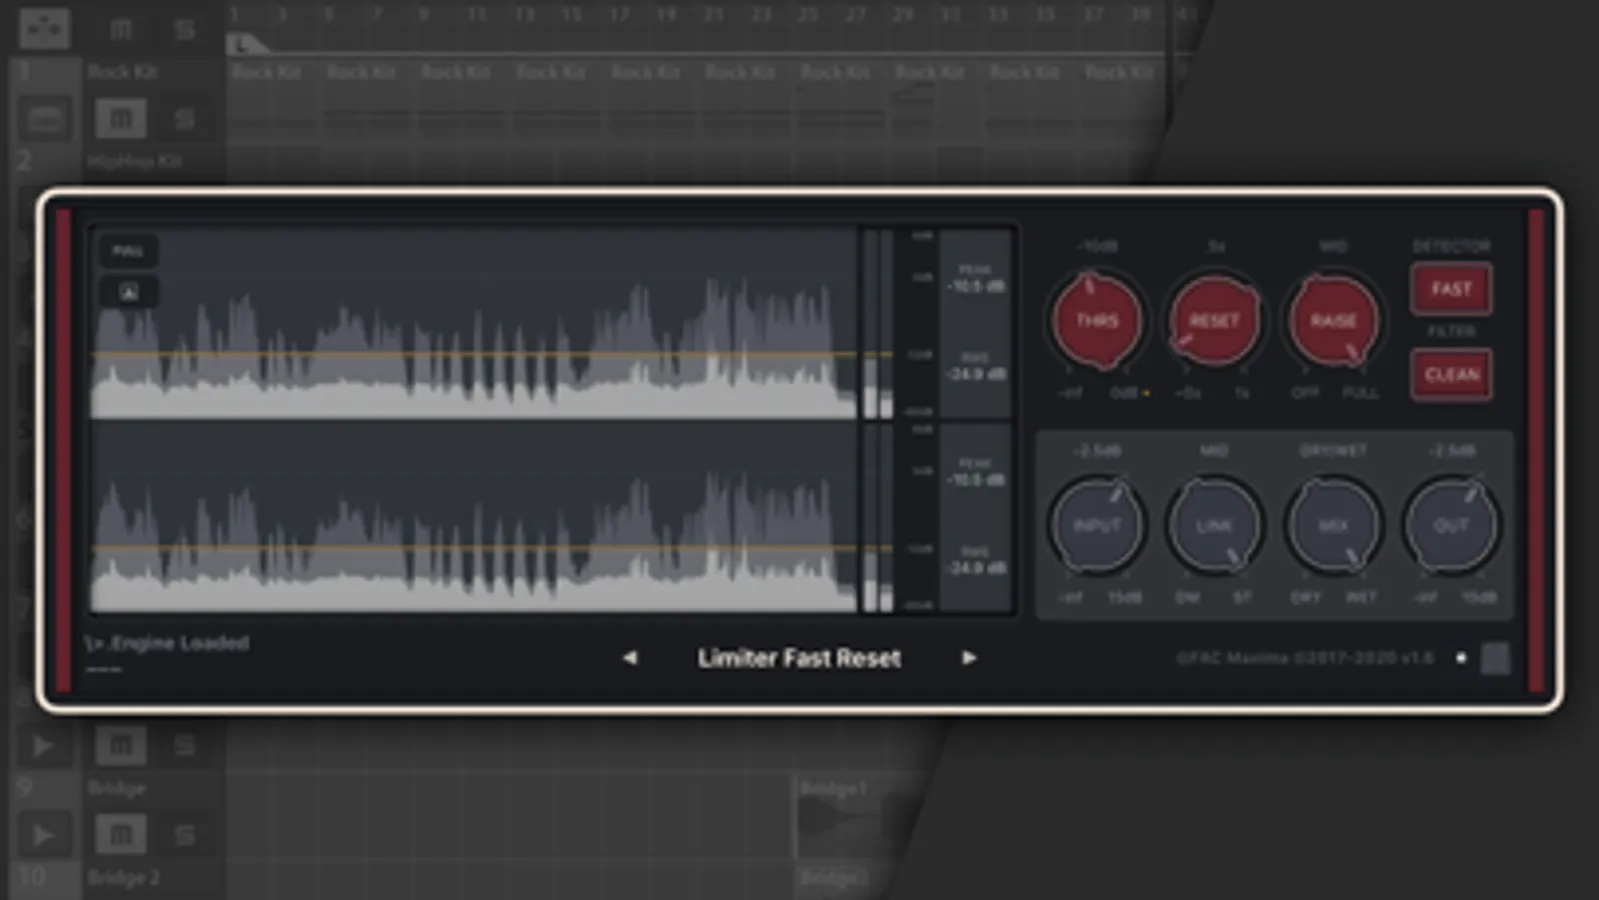The width and height of the screenshot is (1599, 900).
Task: Click the GFAC Maxima copyright text
Action: 1305,658
